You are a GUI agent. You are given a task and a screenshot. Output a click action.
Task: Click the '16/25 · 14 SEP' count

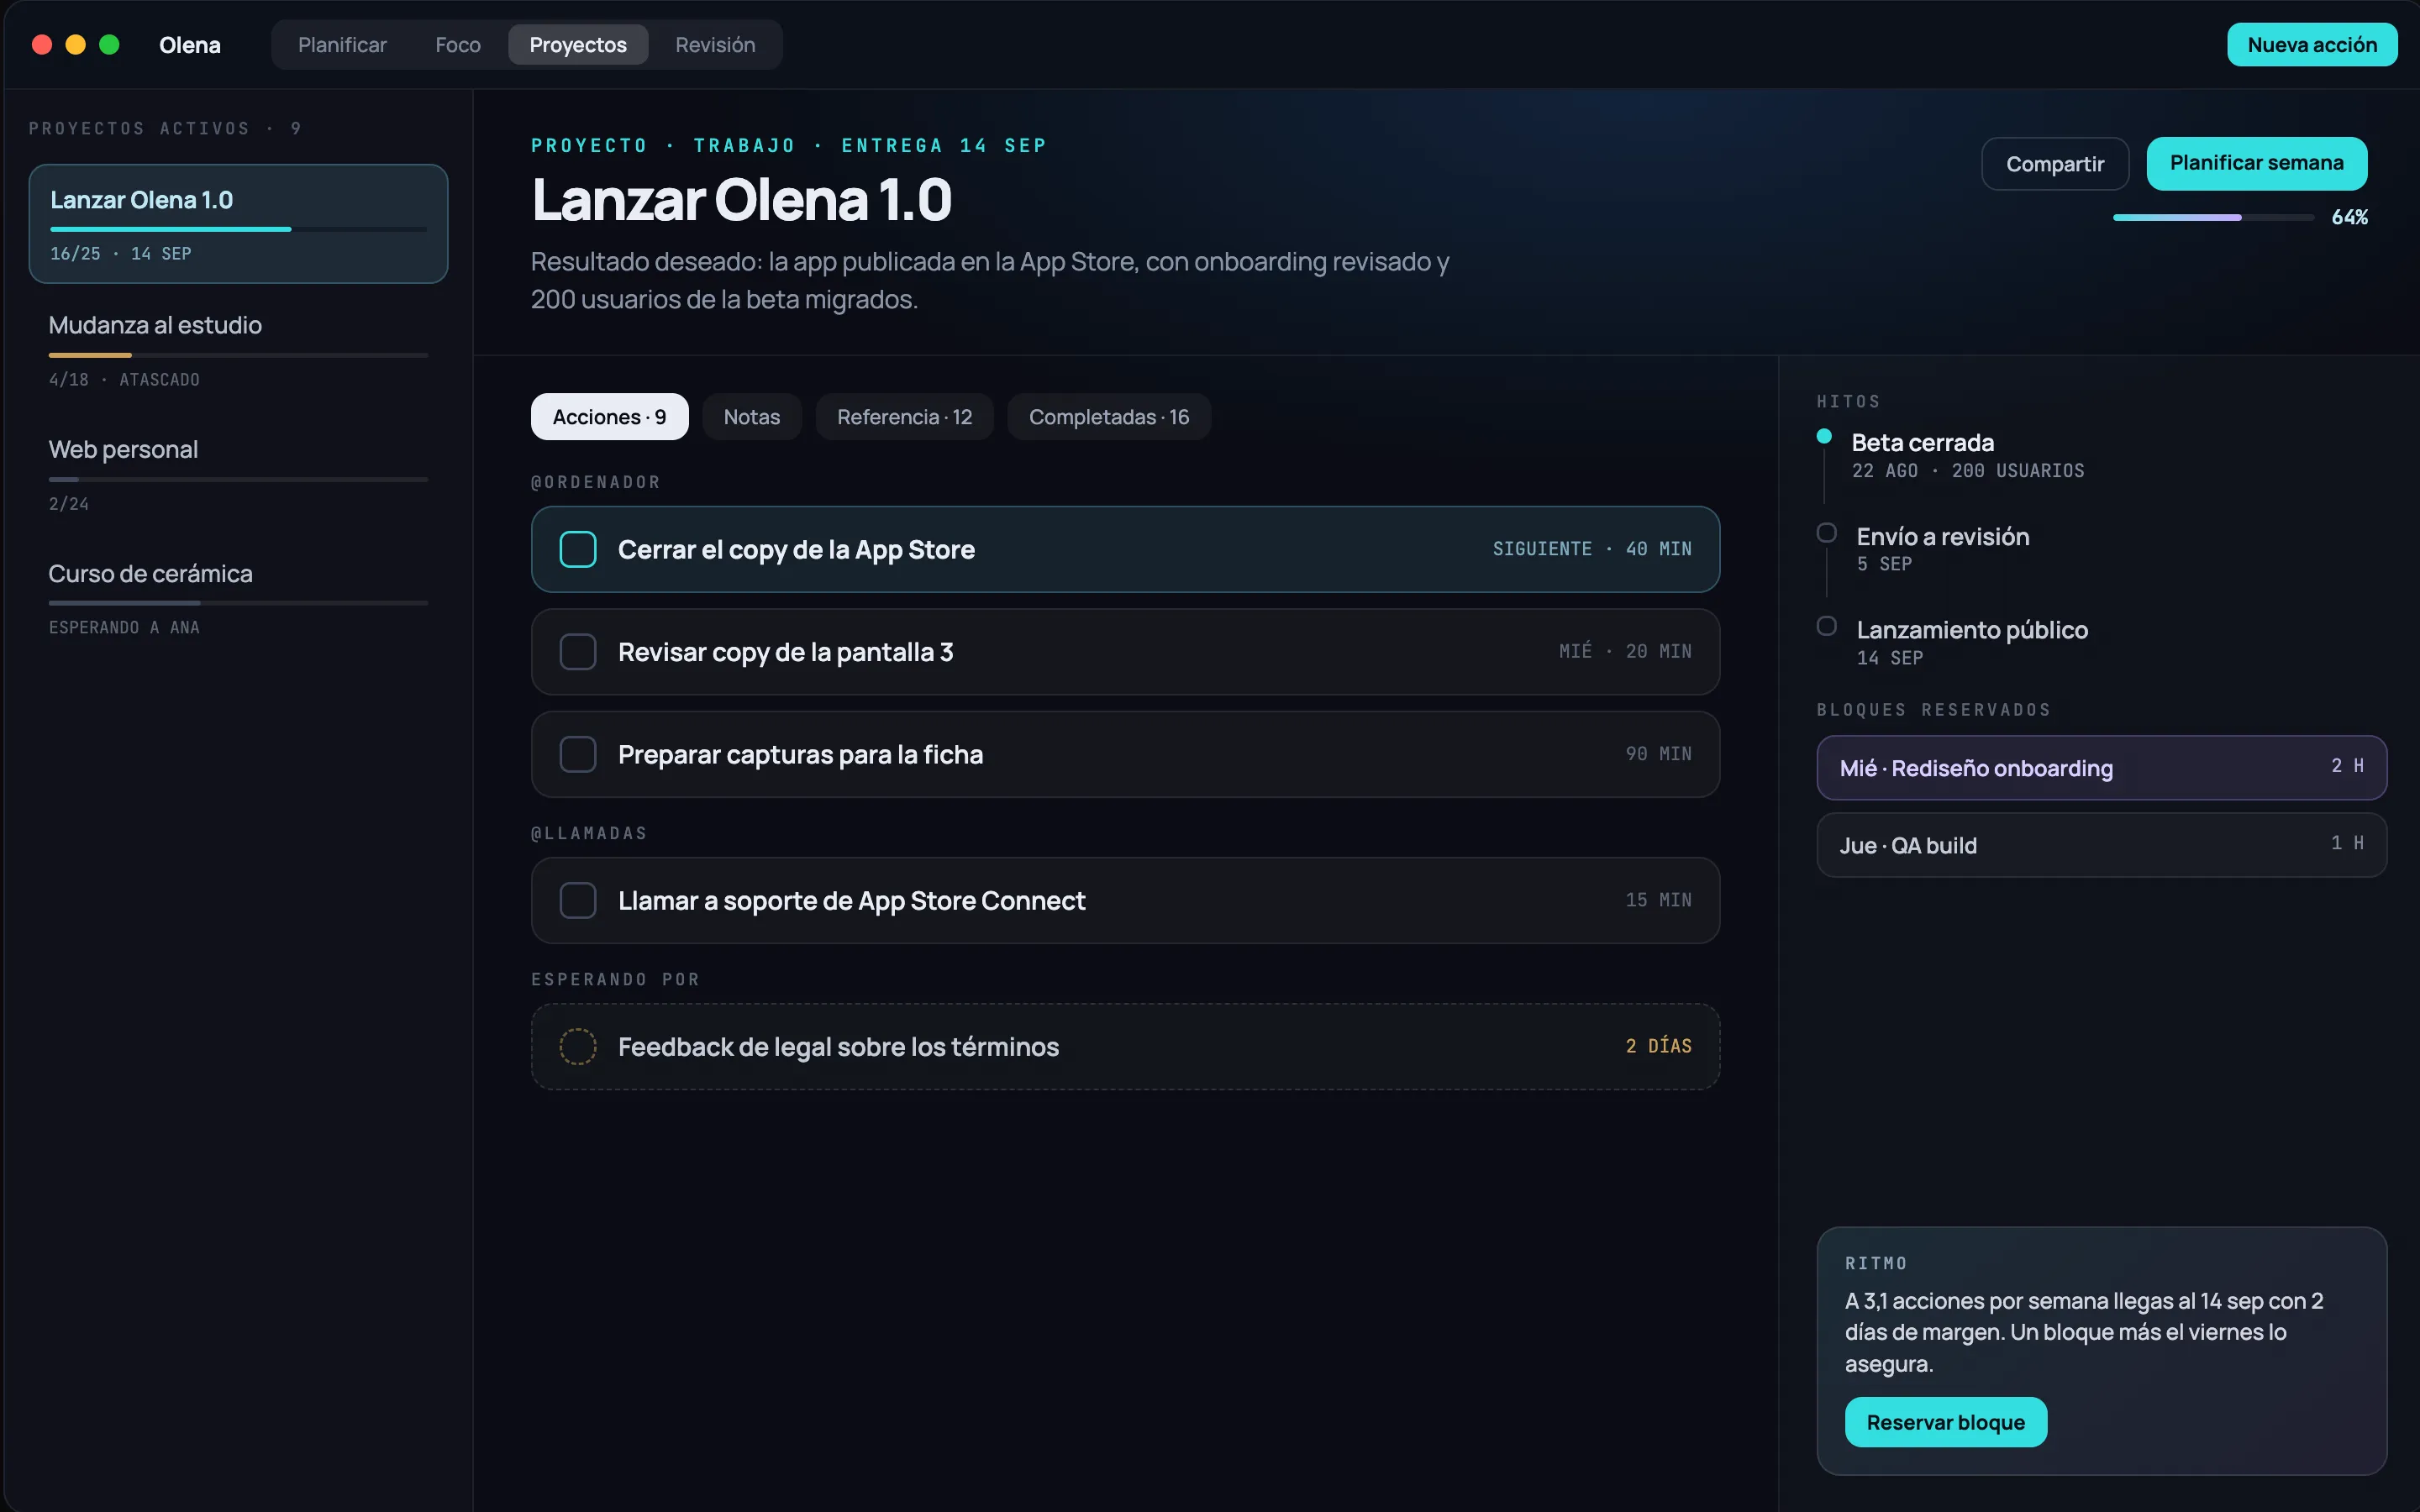pyautogui.click(x=120, y=254)
